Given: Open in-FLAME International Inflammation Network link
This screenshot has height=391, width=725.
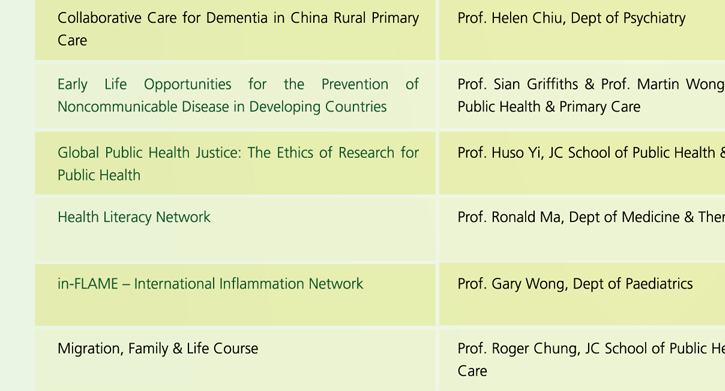Looking at the screenshot, I should pyautogui.click(x=210, y=283).
